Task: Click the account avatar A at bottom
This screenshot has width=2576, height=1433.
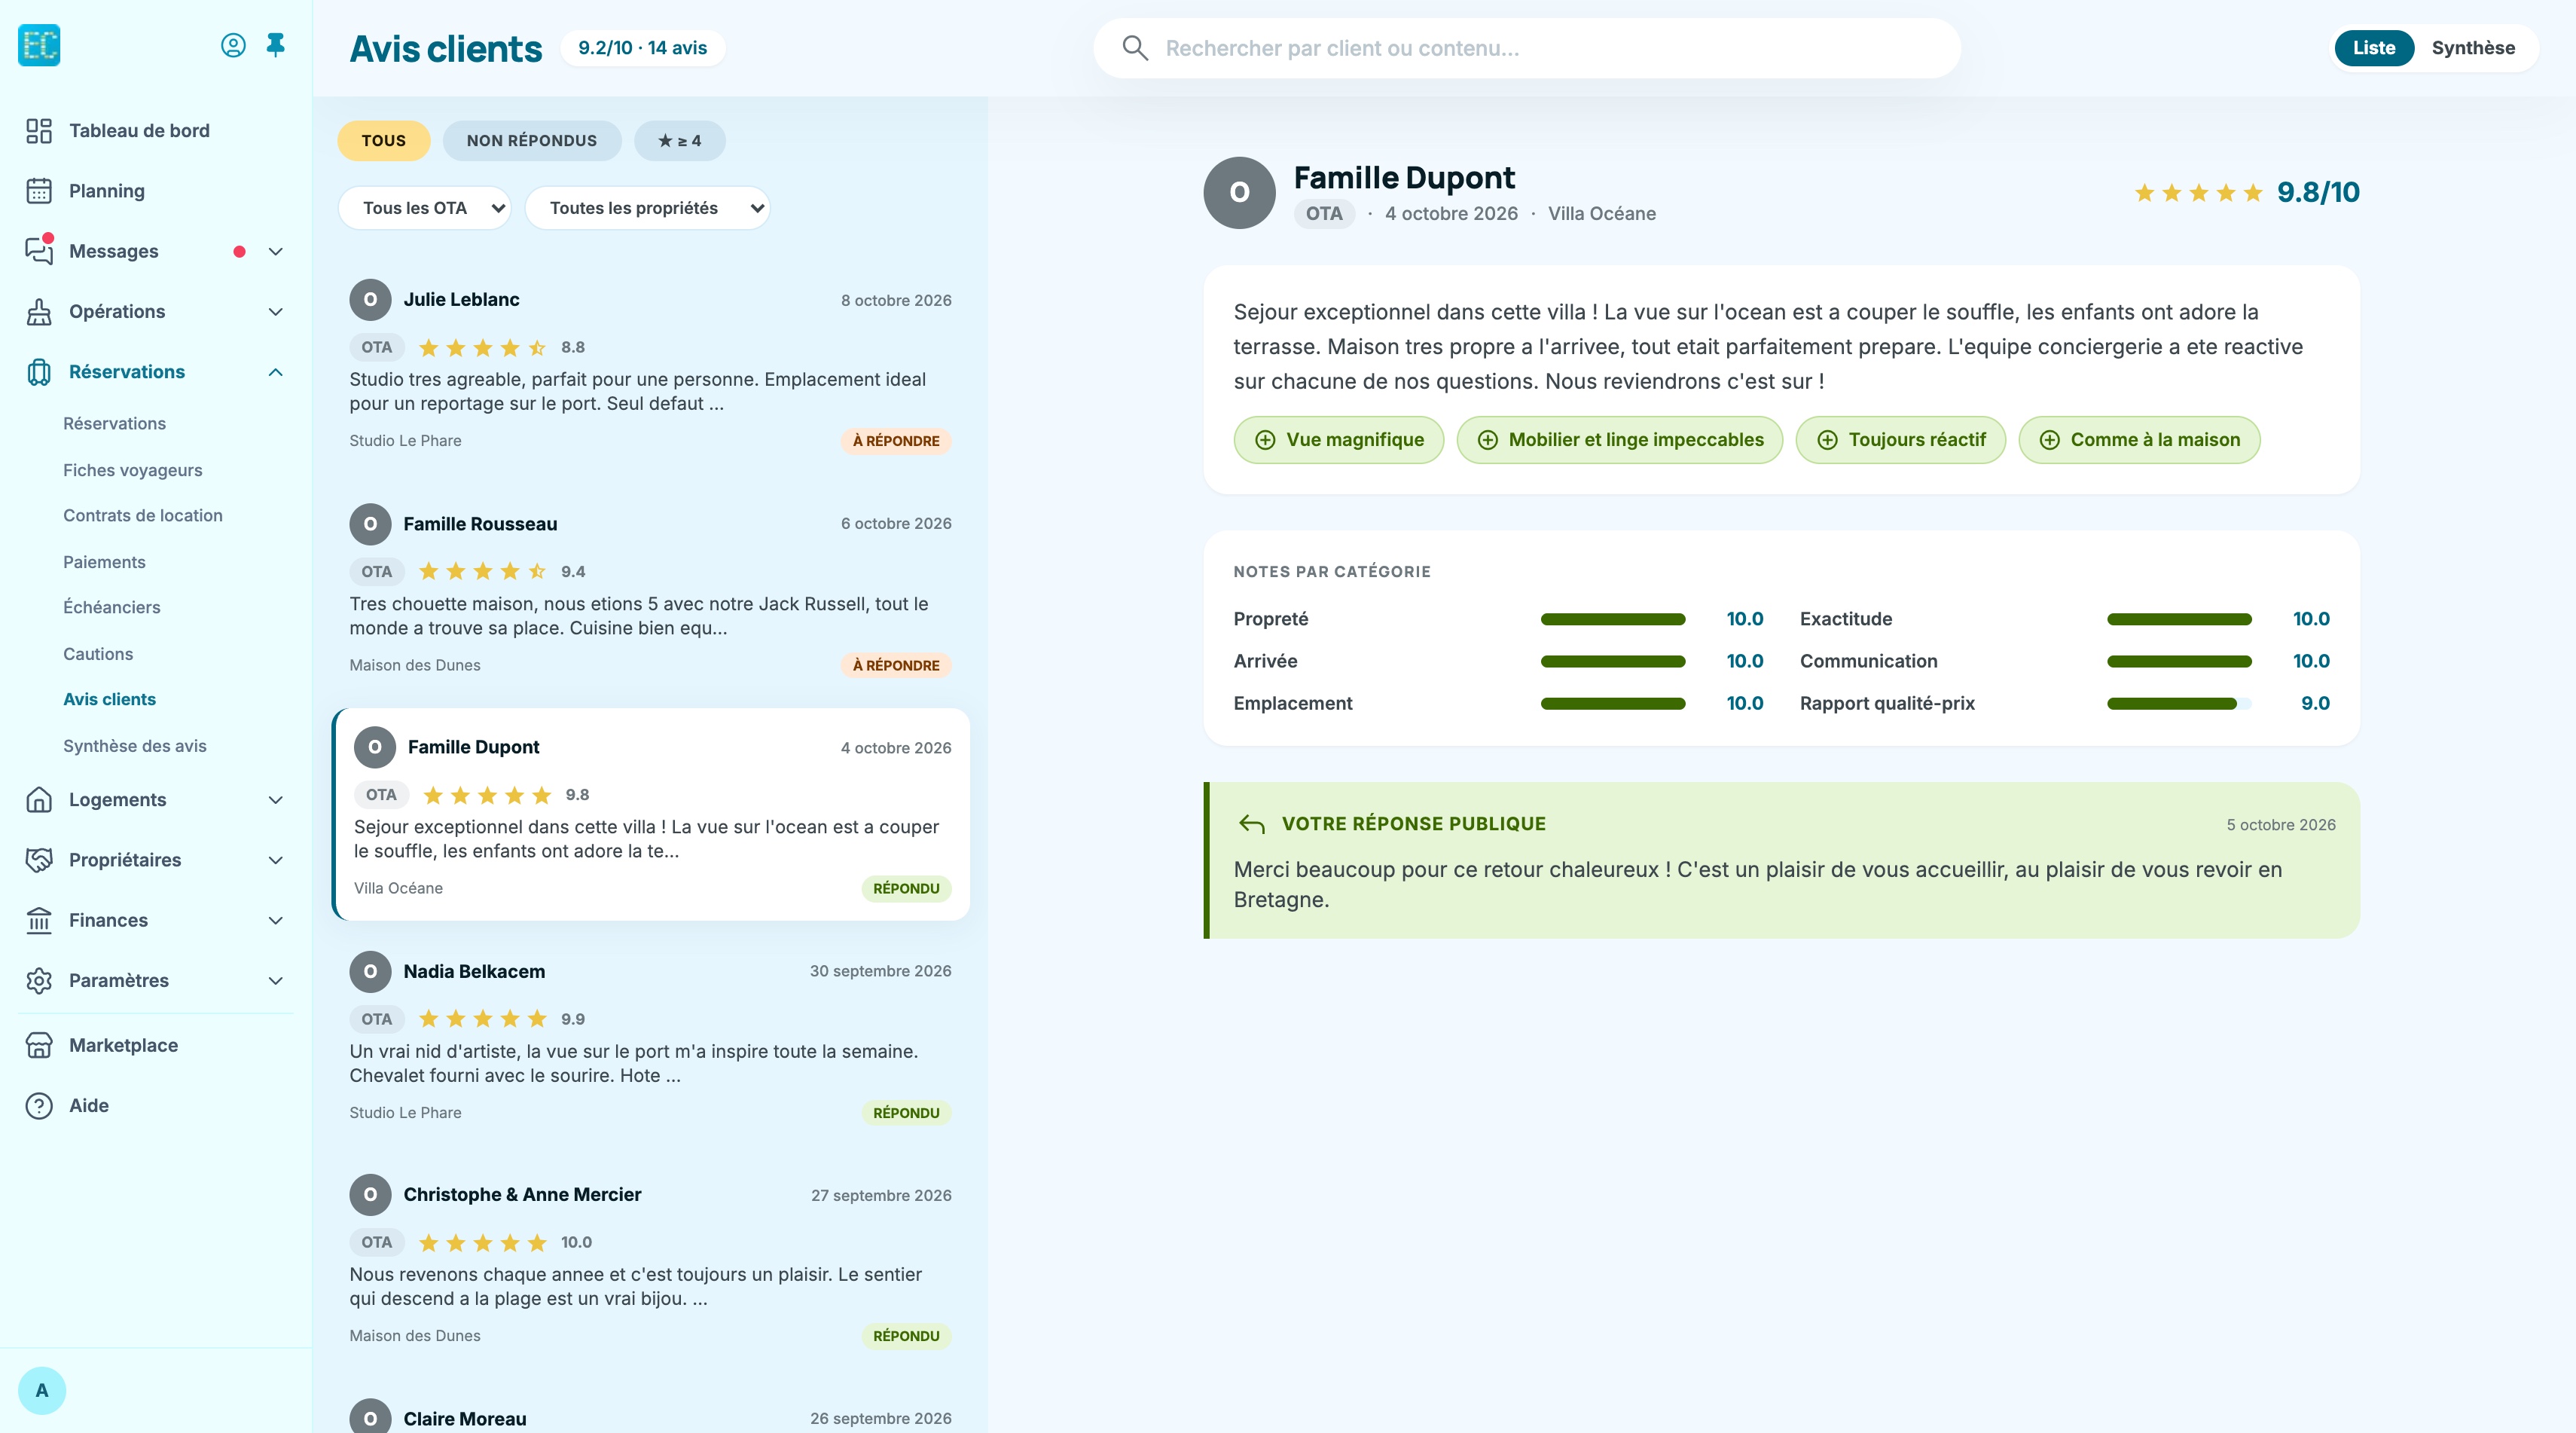Action: coord(42,1391)
